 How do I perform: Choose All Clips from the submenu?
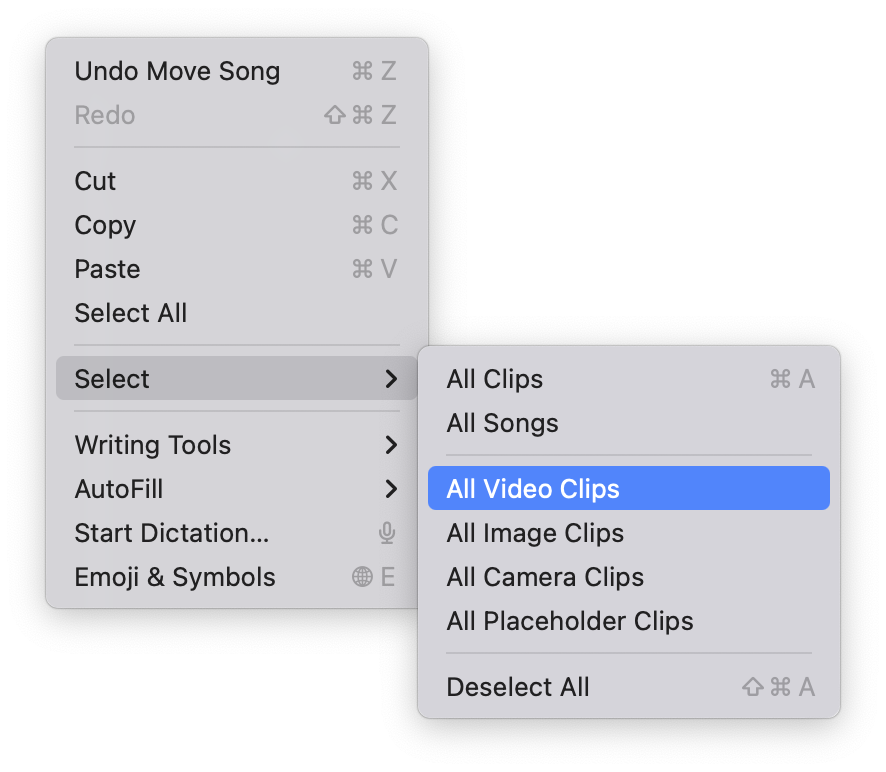[x=494, y=379]
